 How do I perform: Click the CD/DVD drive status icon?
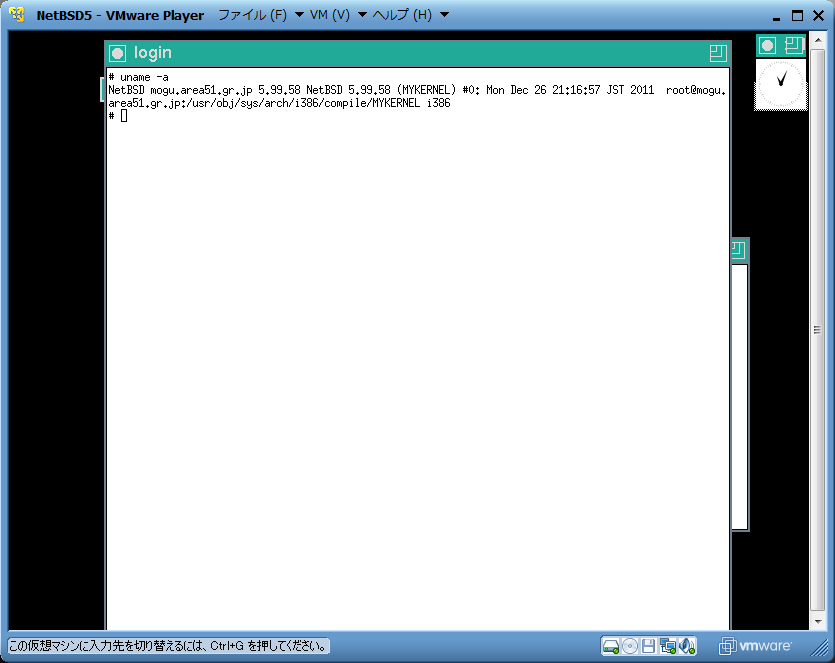(x=629, y=646)
